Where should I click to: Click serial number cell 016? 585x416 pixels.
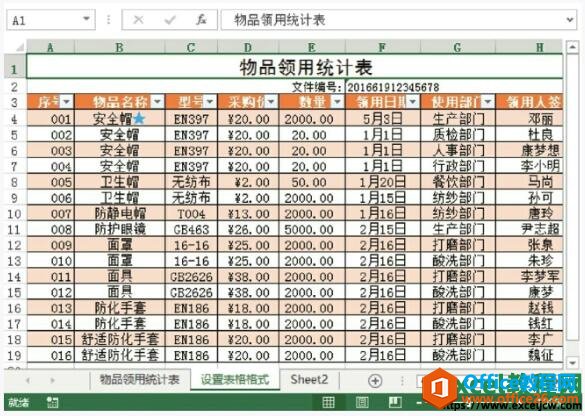[x=50, y=355]
